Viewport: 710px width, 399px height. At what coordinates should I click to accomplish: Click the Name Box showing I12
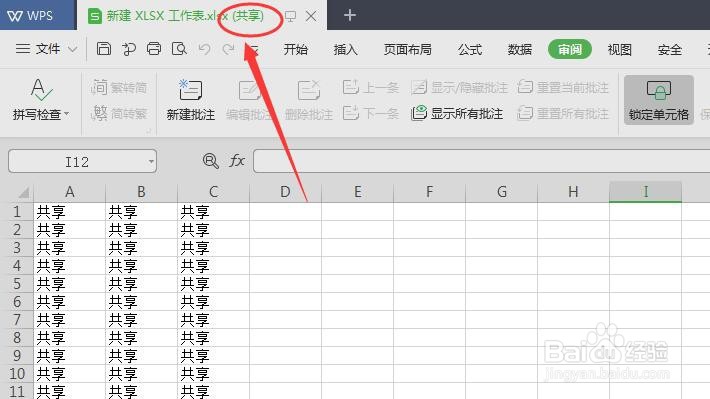(77, 161)
